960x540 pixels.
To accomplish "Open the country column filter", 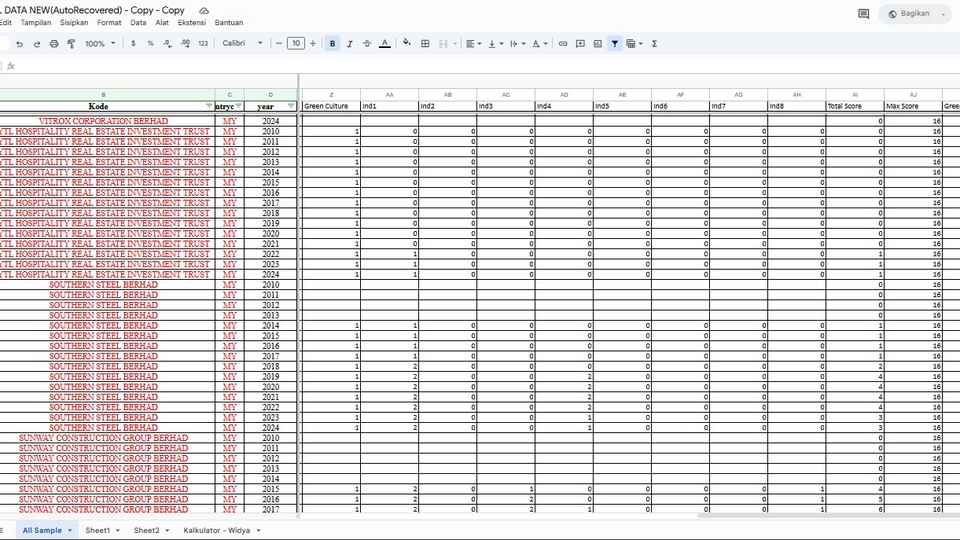I will point(239,106).
